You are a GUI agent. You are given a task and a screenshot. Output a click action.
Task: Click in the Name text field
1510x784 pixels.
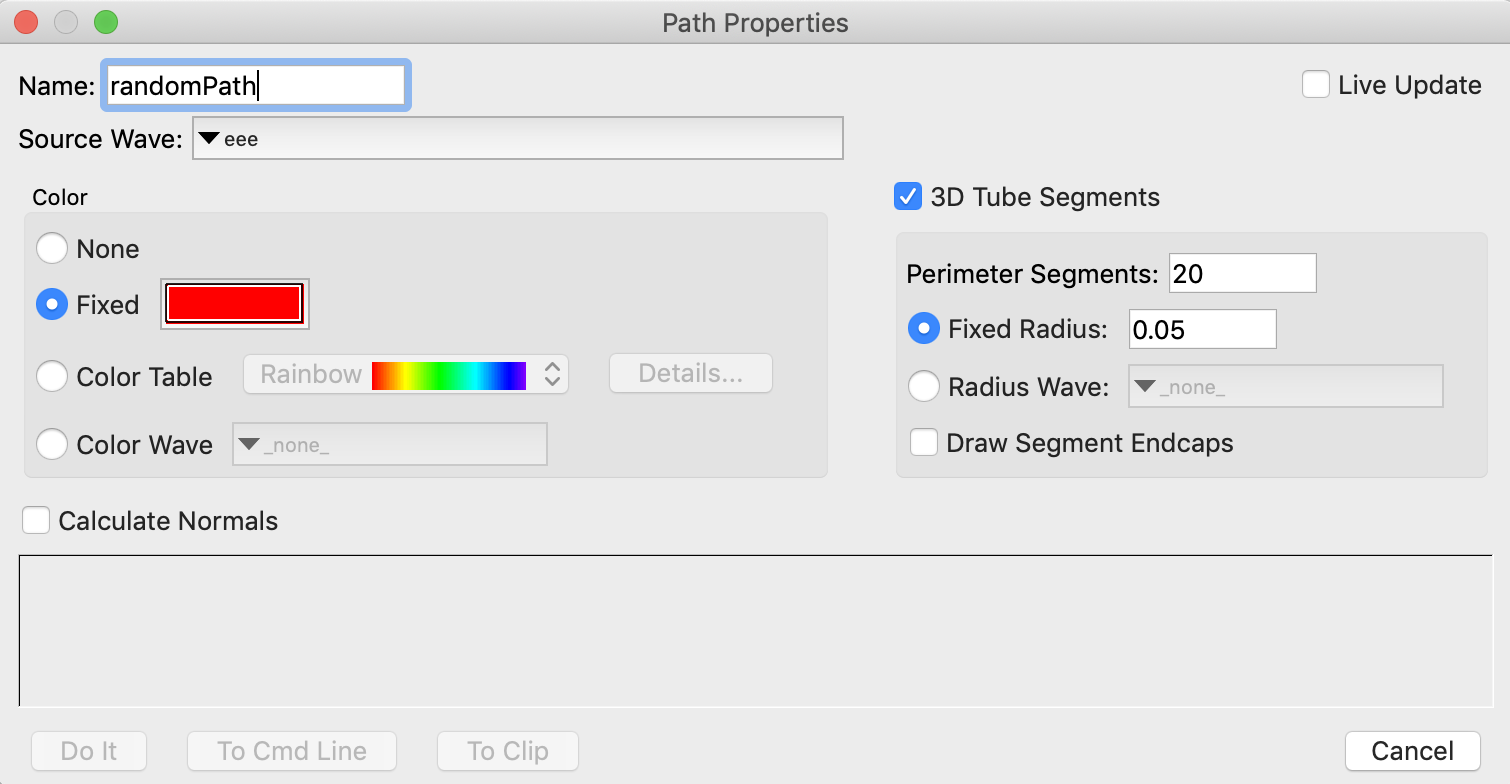(256, 86)
